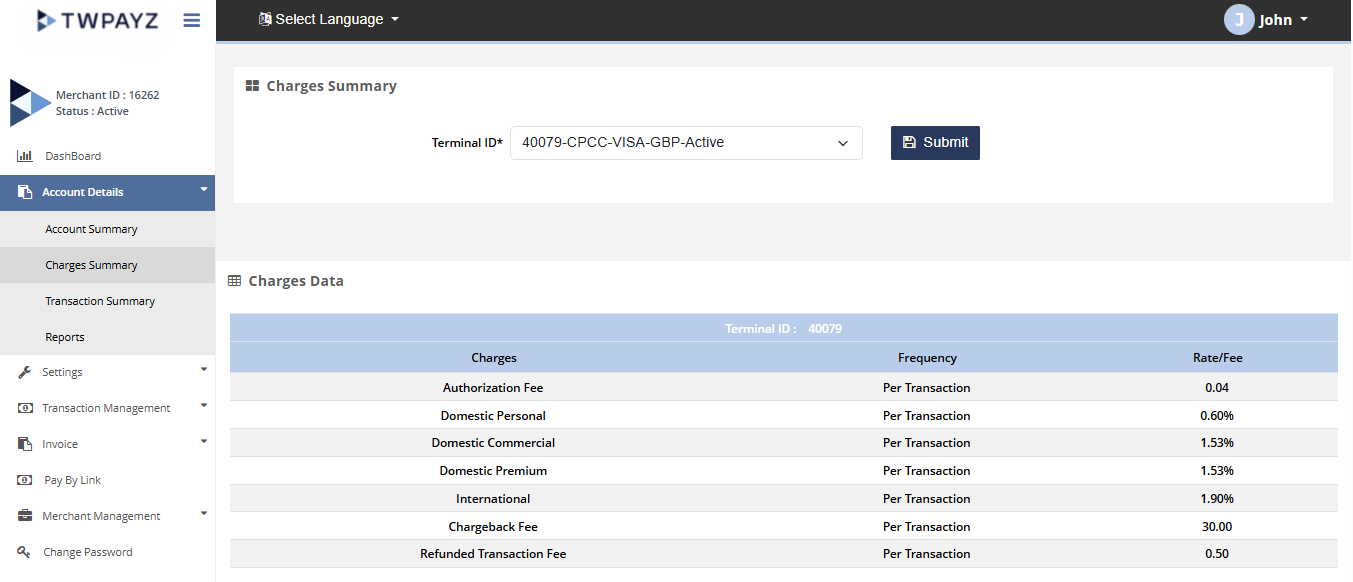Click the John user avatar circle
Viewport: 1353px width, 582px height.
pos(1238,20)
